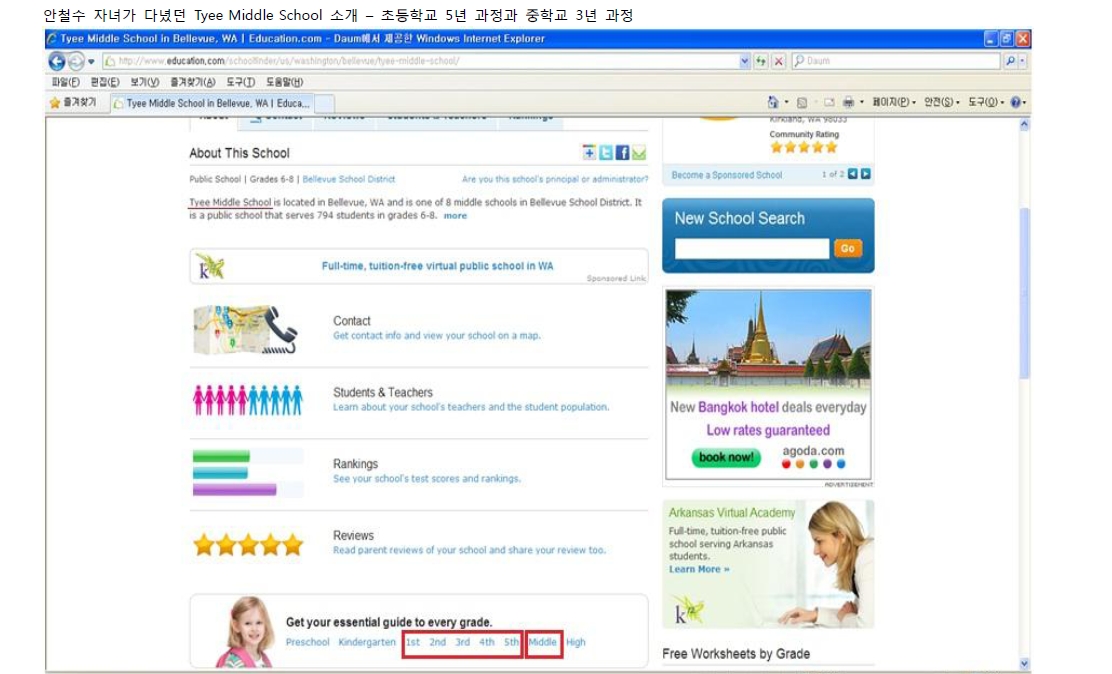The height and width of the screenshot is (674, 1112).
Task: Click the New School Search text field
Action: [751, 248]
